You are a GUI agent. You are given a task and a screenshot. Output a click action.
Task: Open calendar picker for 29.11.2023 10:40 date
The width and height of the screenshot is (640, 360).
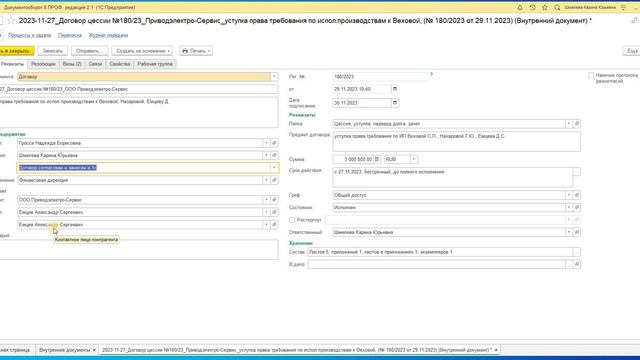[x=395, y=89]
